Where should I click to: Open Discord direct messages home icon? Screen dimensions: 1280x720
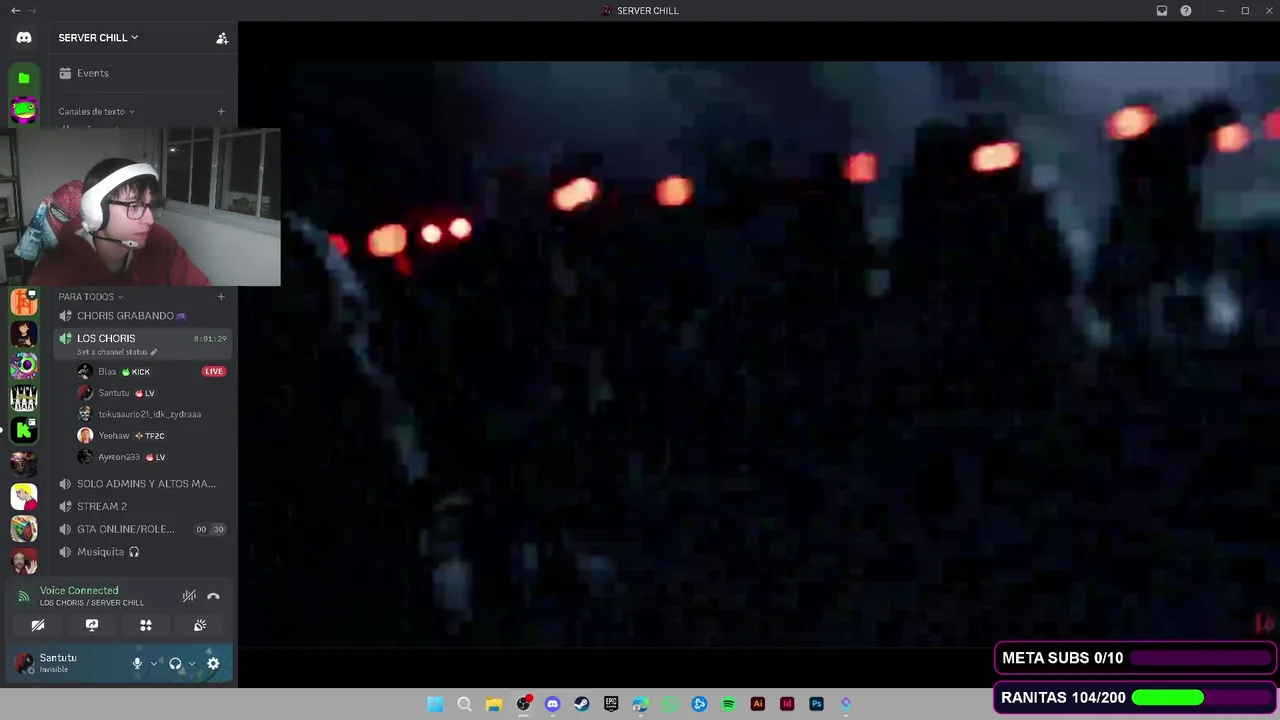[x=24, y=38]
